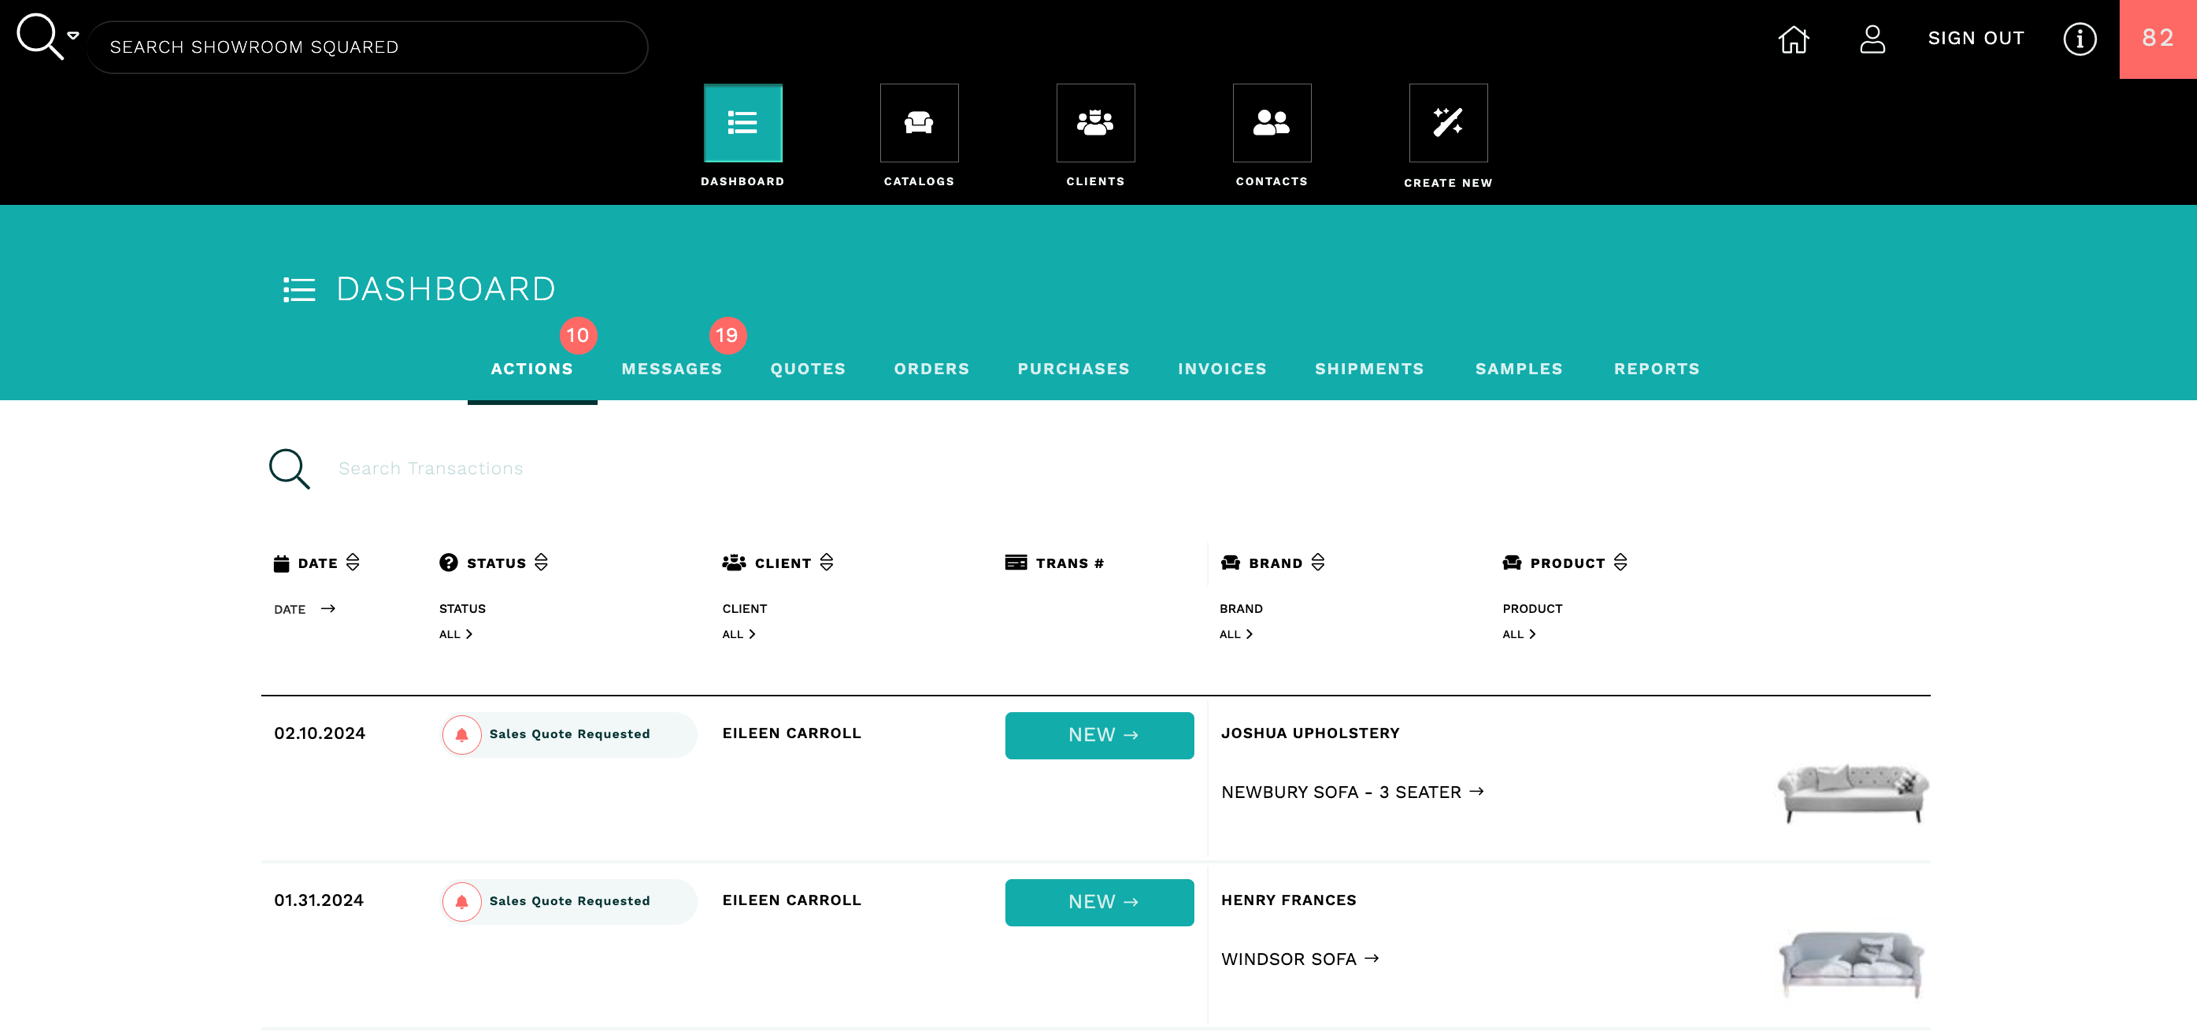Open the Contacts icon
Image resolution: width=2197 pixels, height=1033 pixels.
point(1271,123)
